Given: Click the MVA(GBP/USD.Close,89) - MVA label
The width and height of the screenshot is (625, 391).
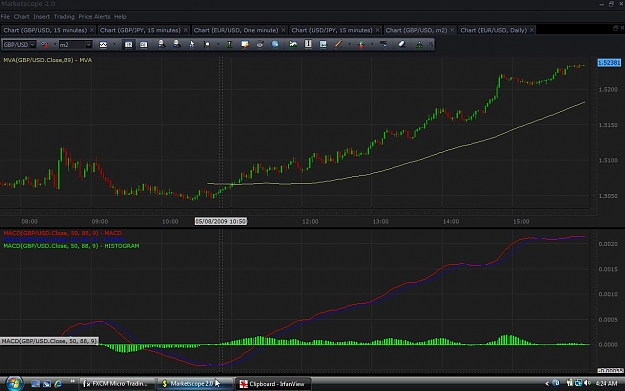Looking at the screenshot, I should [x=47, y=60].
